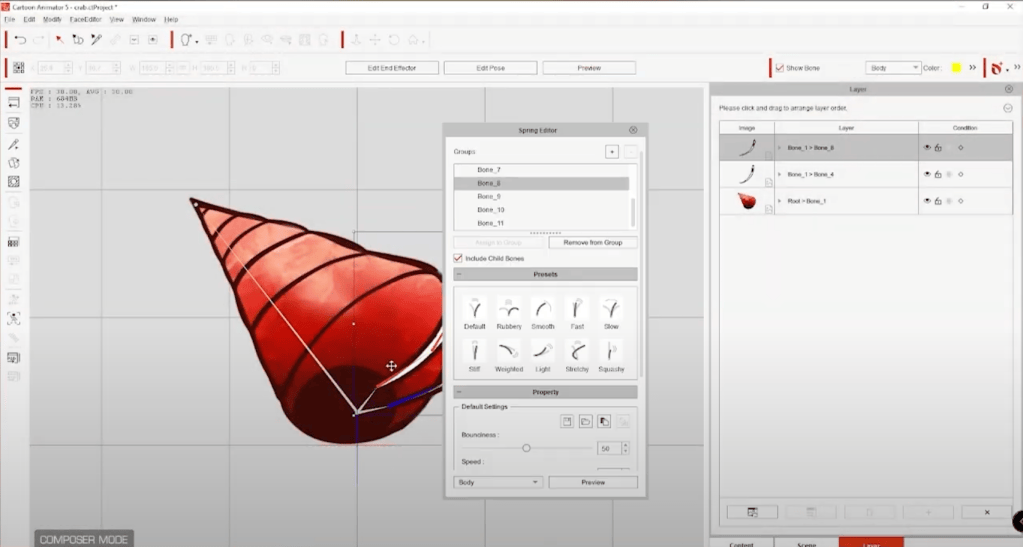
Task: Select the Smooth spring preset
Action: 543,313
